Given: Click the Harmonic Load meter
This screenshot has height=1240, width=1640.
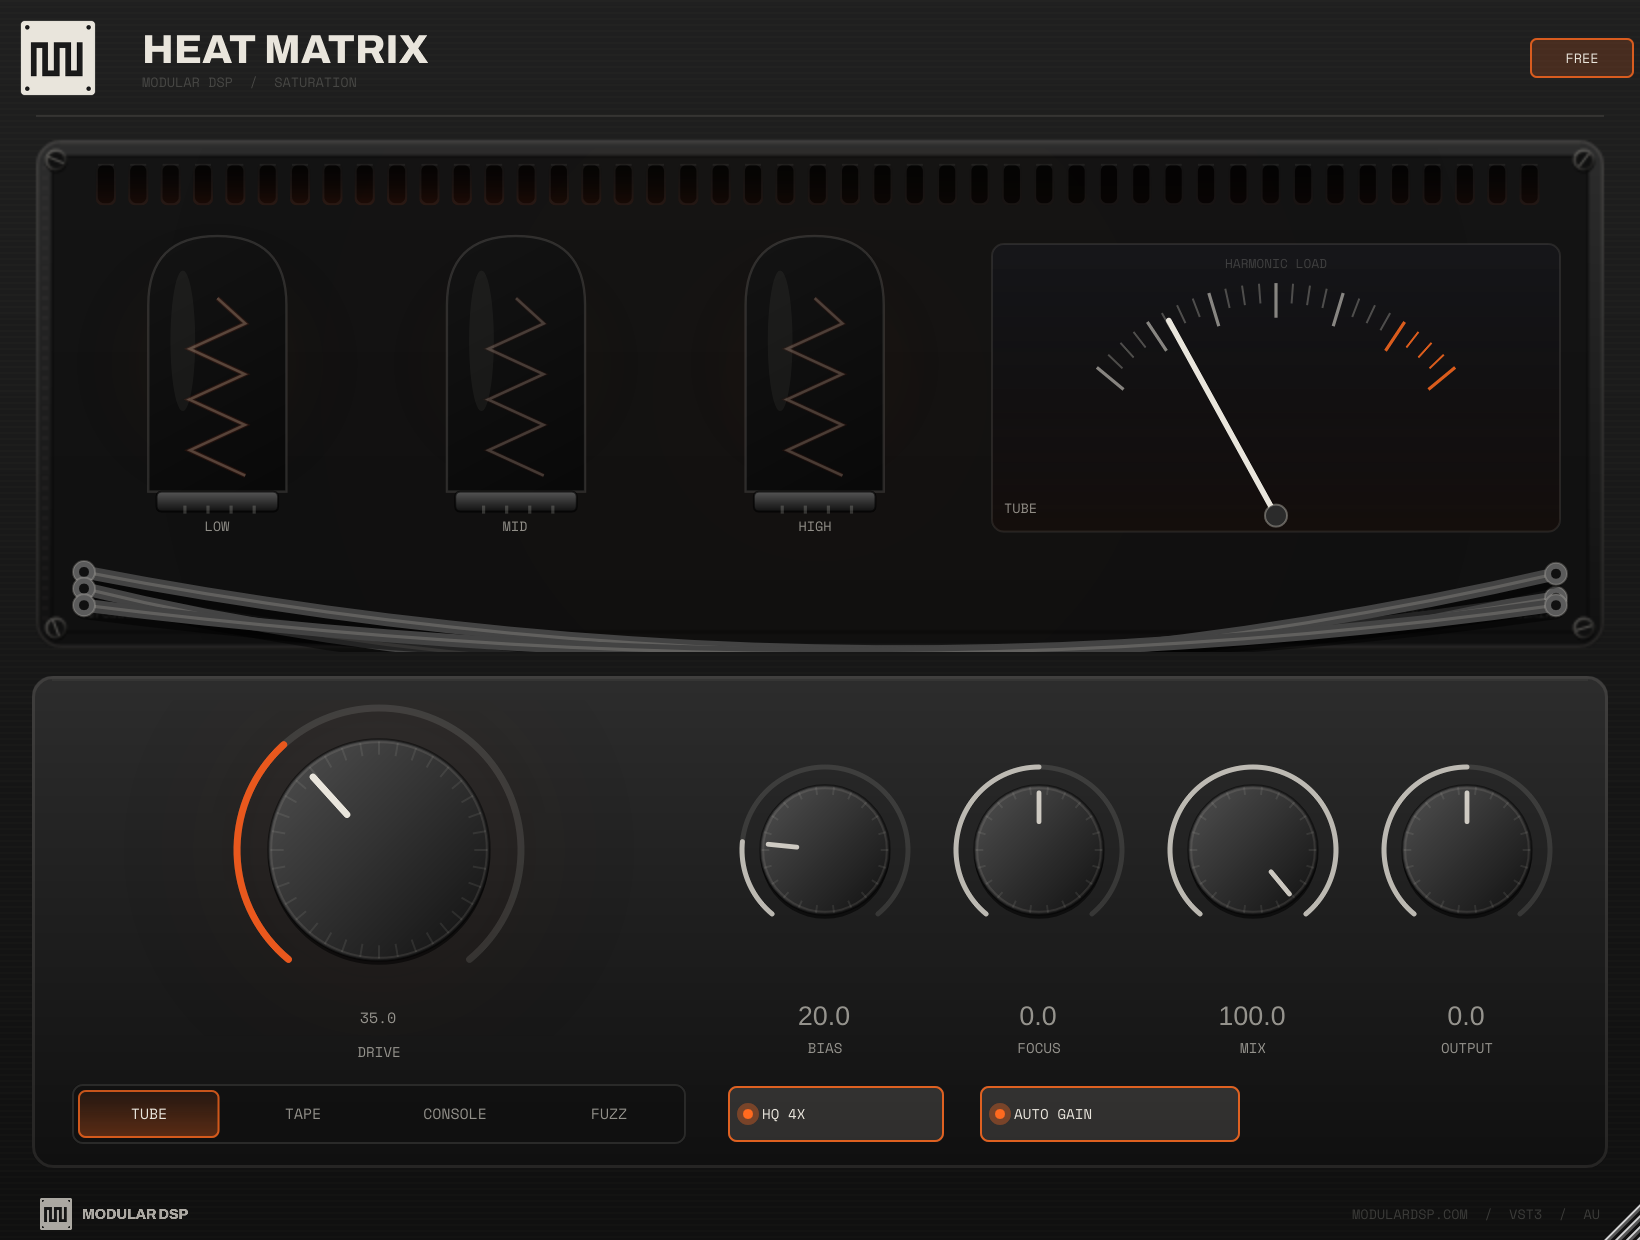Looking at the screenshot, I should [x=1276, y=388].
